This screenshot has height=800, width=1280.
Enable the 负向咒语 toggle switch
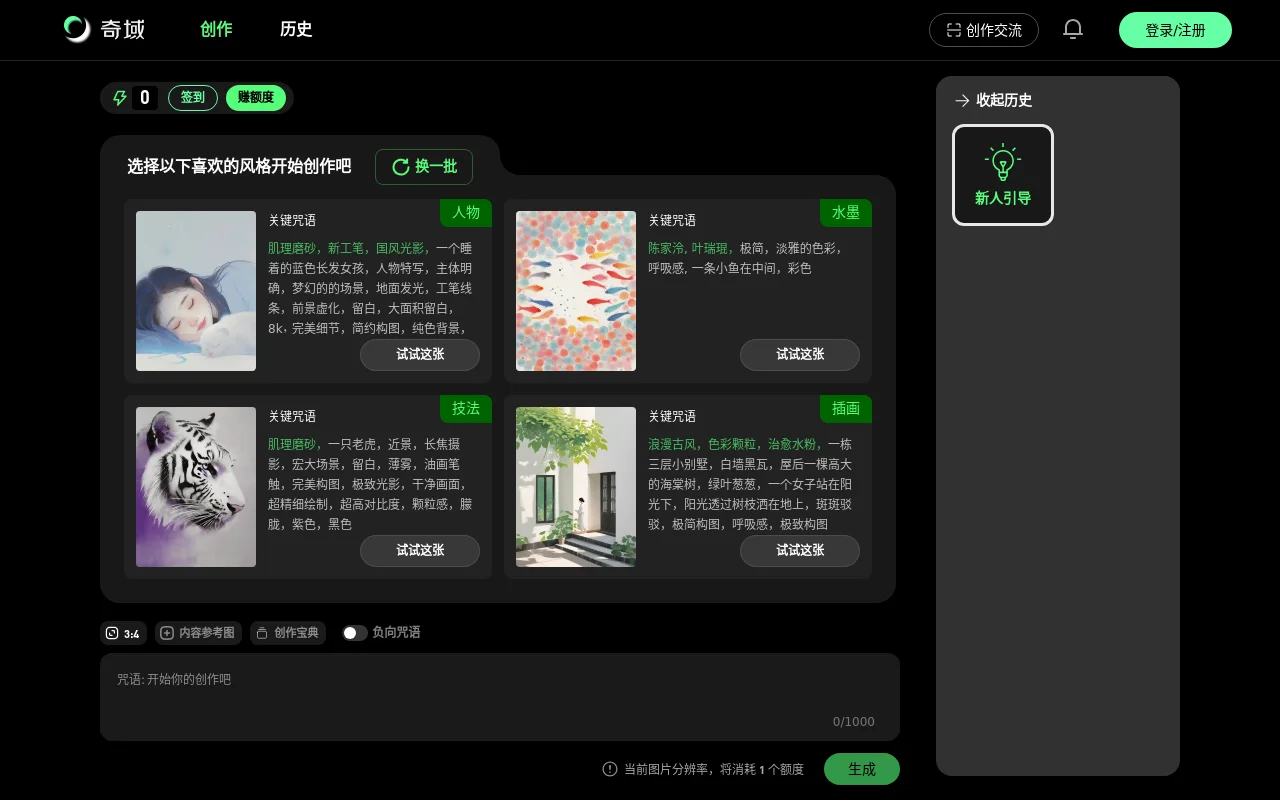[x=354, y=633]
